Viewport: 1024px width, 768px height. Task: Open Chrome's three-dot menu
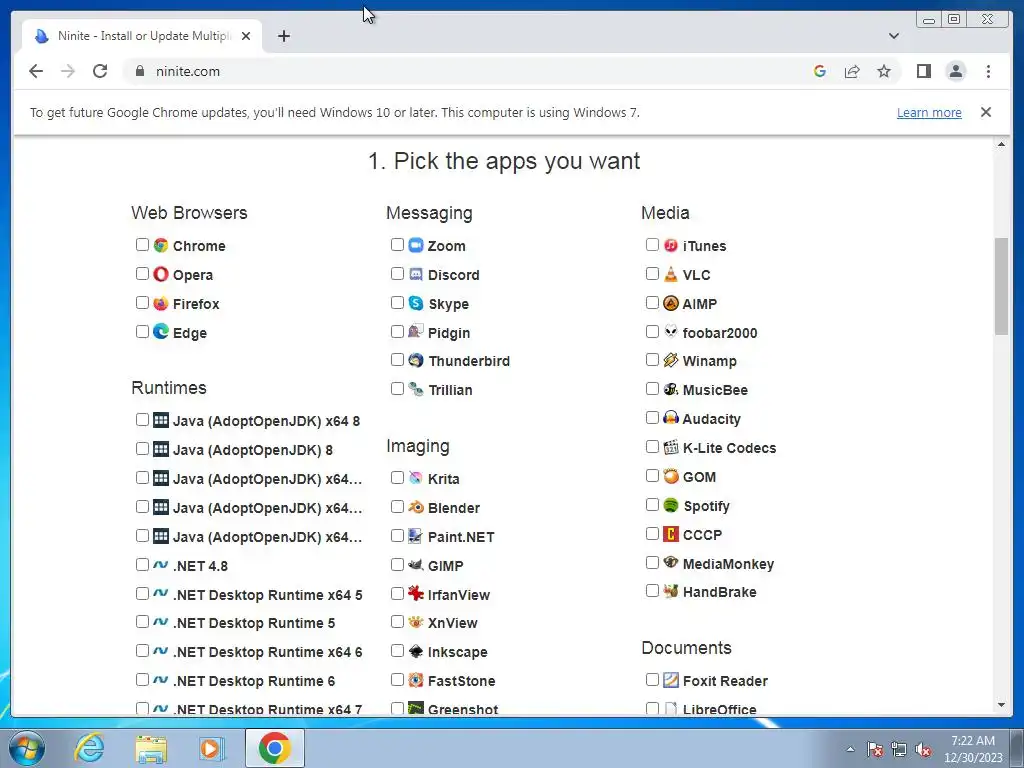coord(988,71)
